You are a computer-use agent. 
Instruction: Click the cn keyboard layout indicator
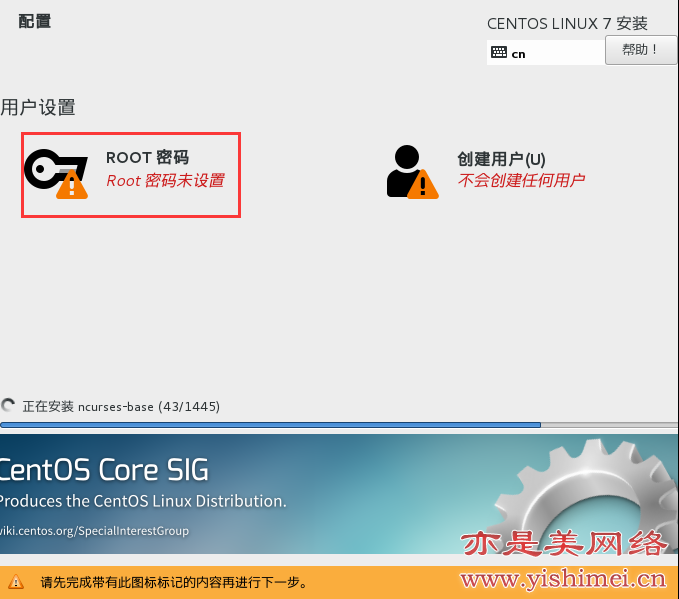tap(546, 53)
